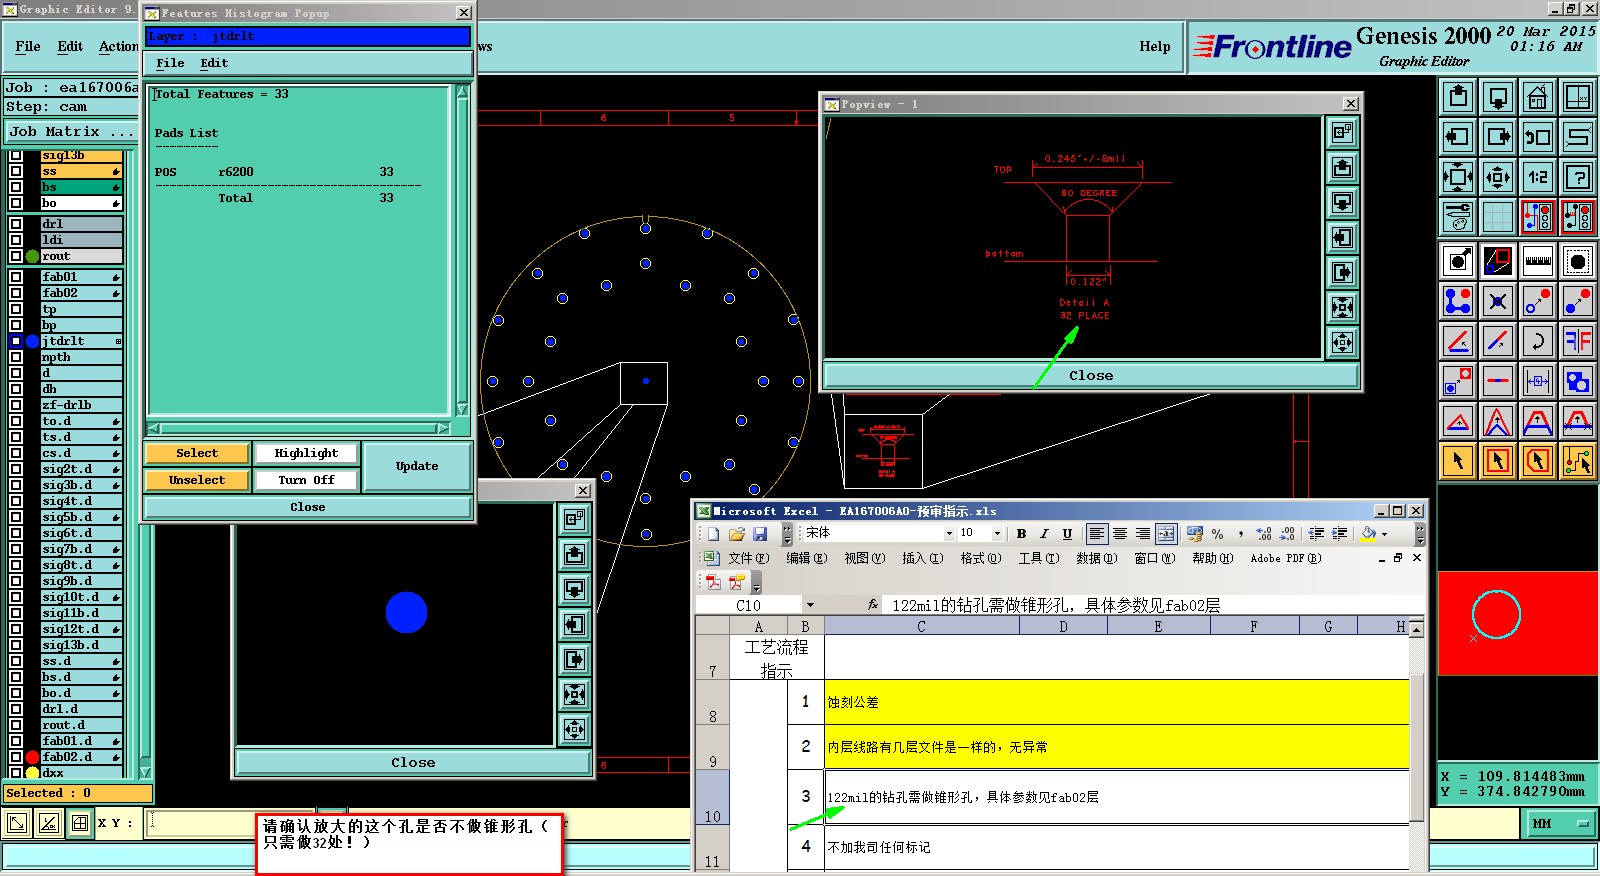Expand the Excel standard toolbar options
Viewport: 1600px width, 876px height.
(x=787, y=534)
